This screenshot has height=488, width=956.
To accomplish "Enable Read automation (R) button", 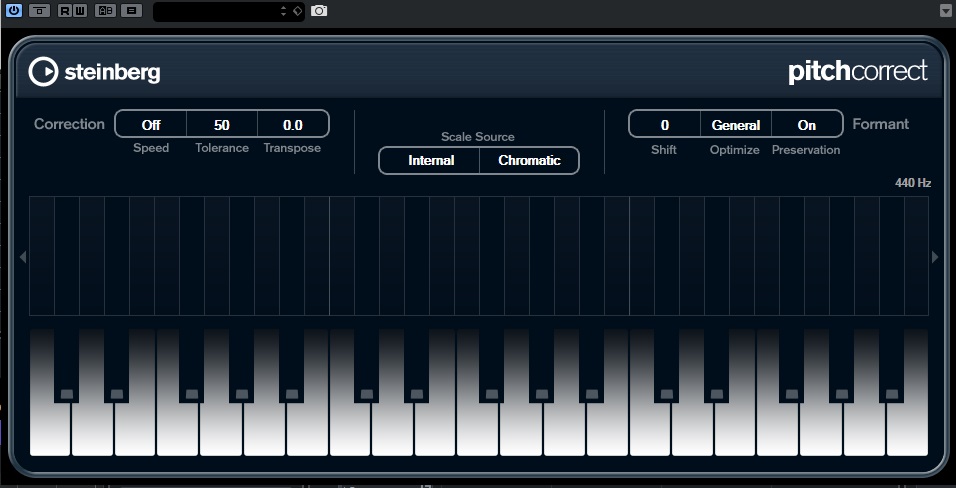I will tap(65, 10).
